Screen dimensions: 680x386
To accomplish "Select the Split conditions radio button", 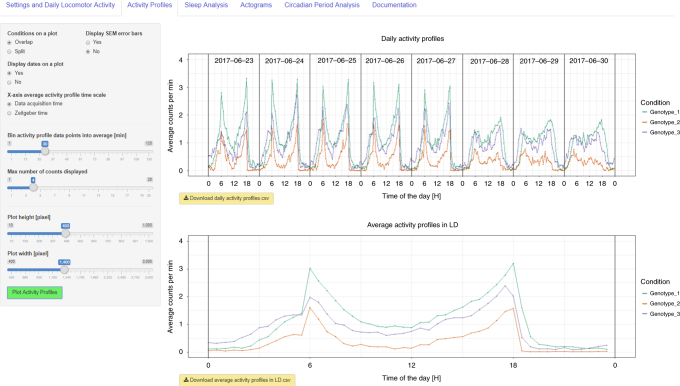I will [x=9, y=52].
